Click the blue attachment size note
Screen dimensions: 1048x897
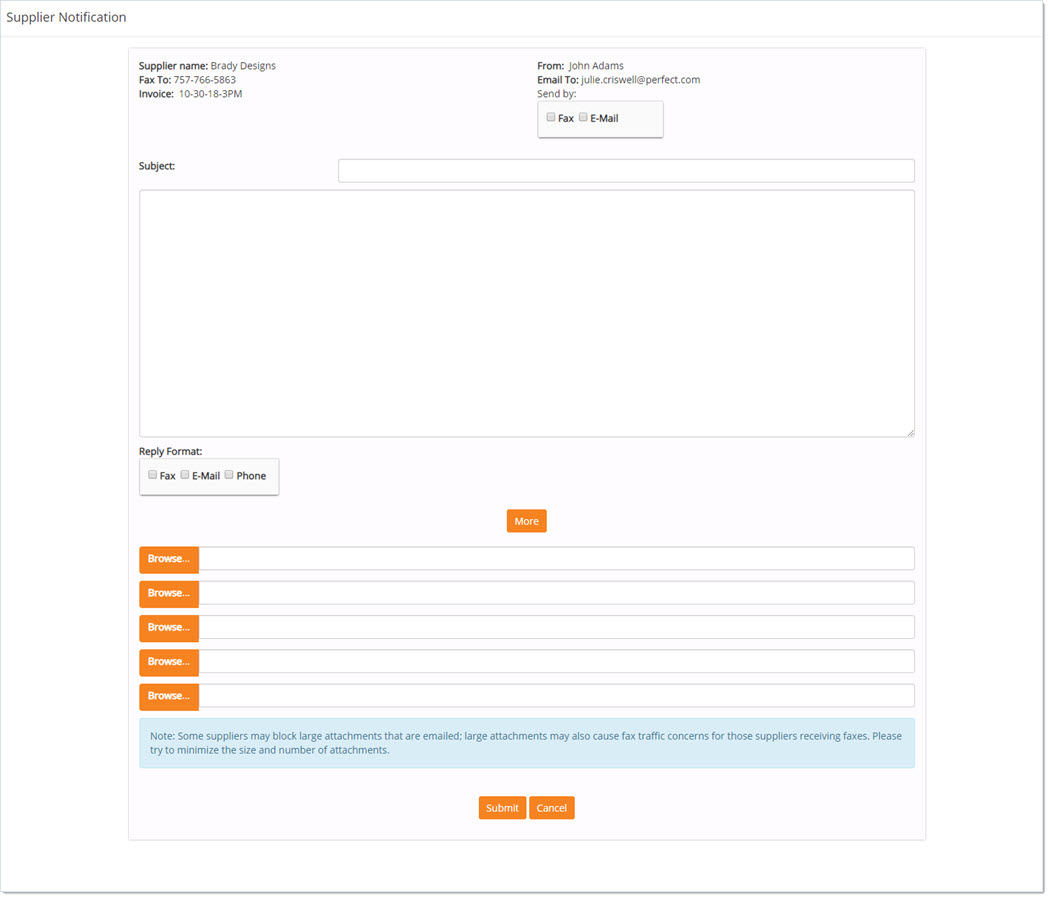point(527,743)
